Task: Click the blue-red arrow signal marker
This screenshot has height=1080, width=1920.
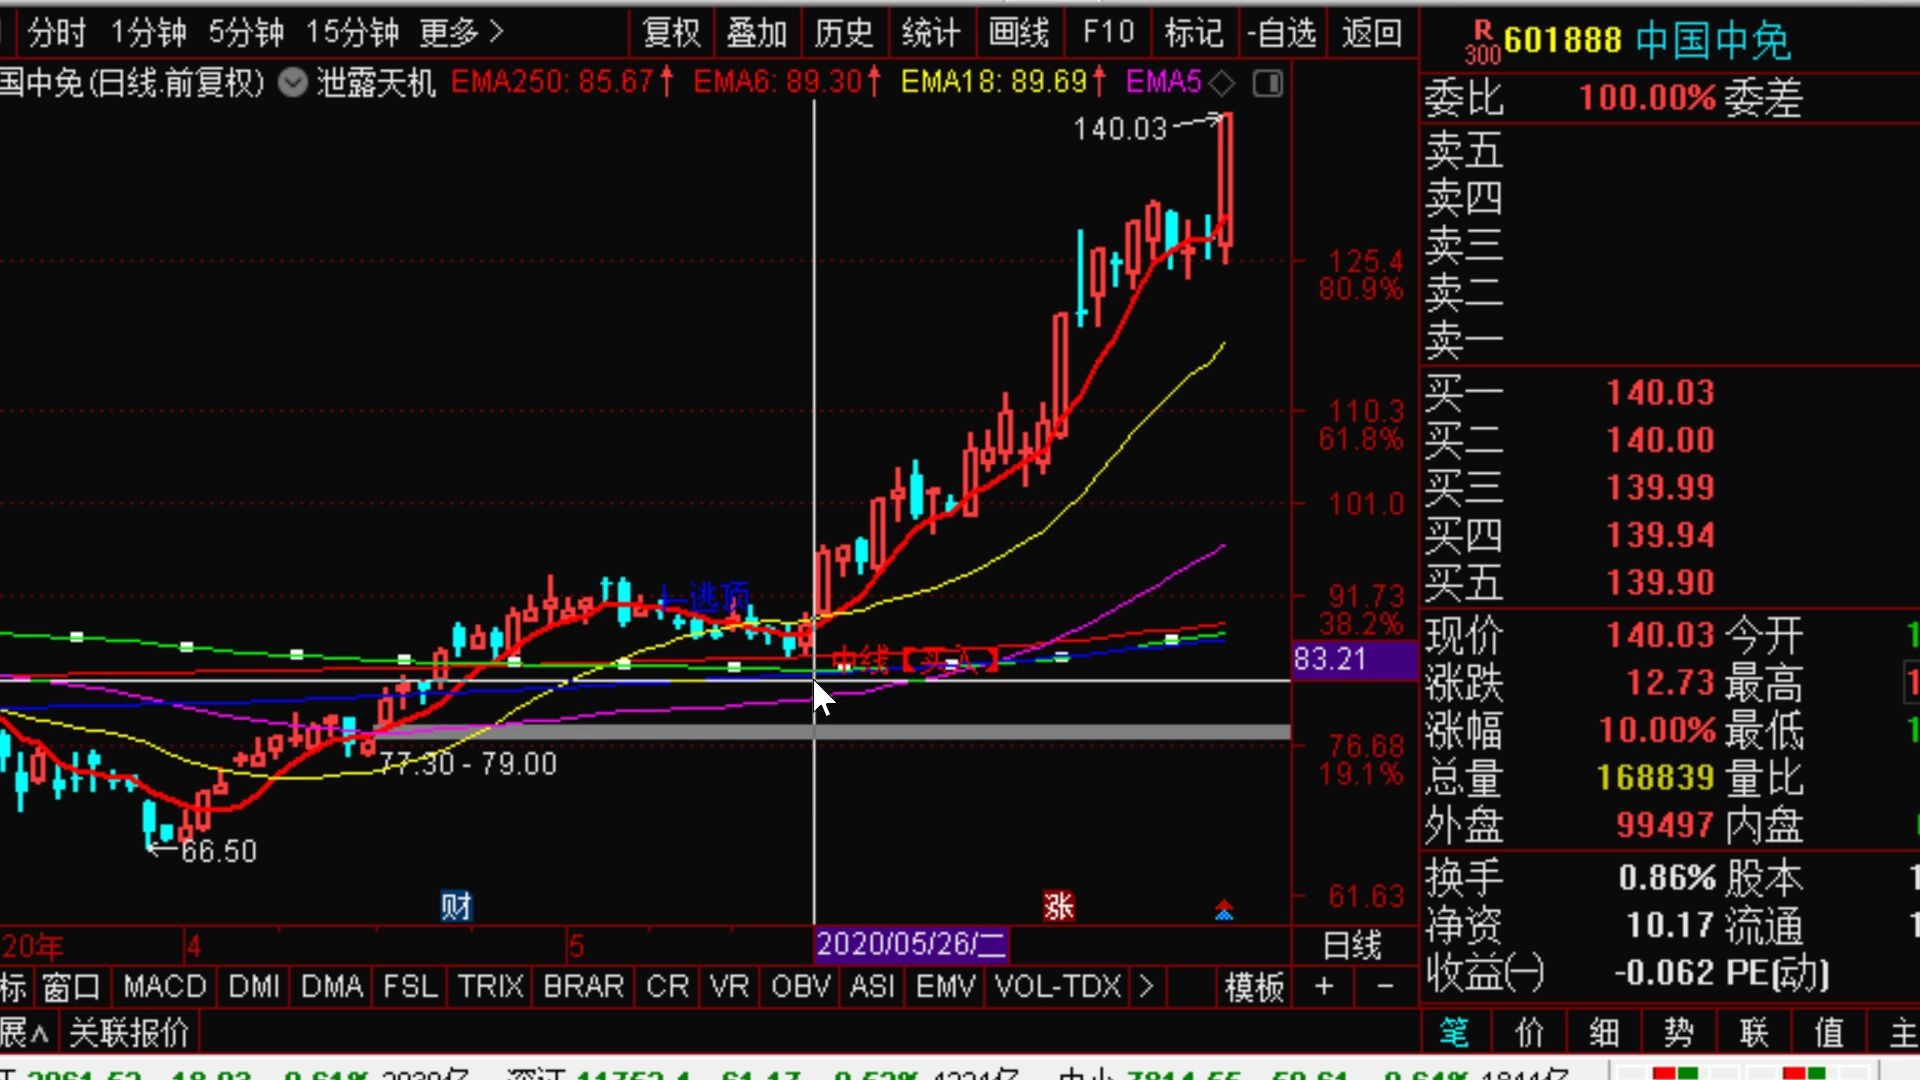Action: tap(1224, 910)
